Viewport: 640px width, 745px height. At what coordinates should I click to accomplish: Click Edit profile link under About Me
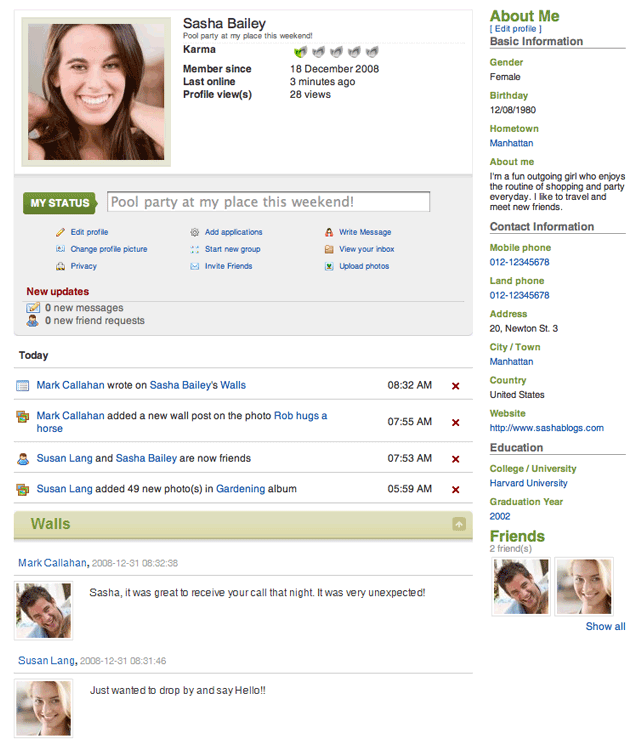click(x=515, y=29)
